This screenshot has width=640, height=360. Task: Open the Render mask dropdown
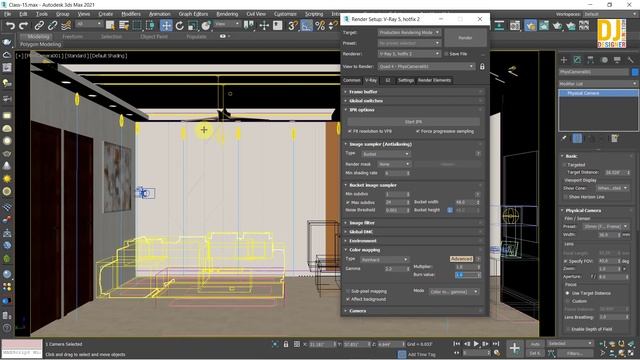[x=393, y=164]
